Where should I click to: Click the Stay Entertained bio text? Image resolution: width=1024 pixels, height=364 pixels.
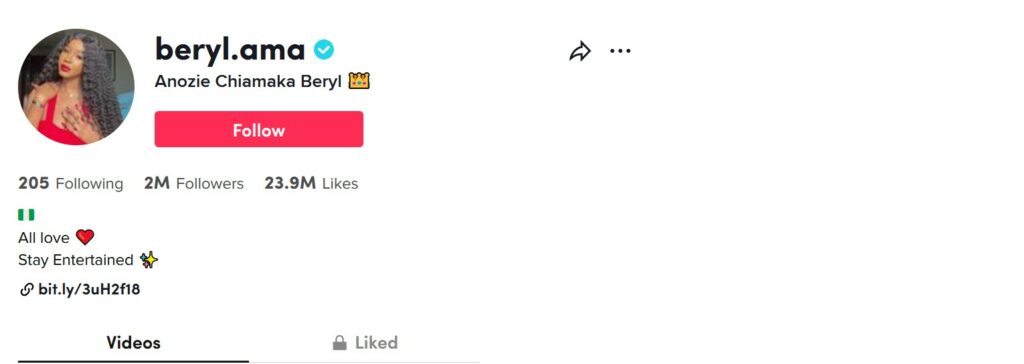[76, 260]
